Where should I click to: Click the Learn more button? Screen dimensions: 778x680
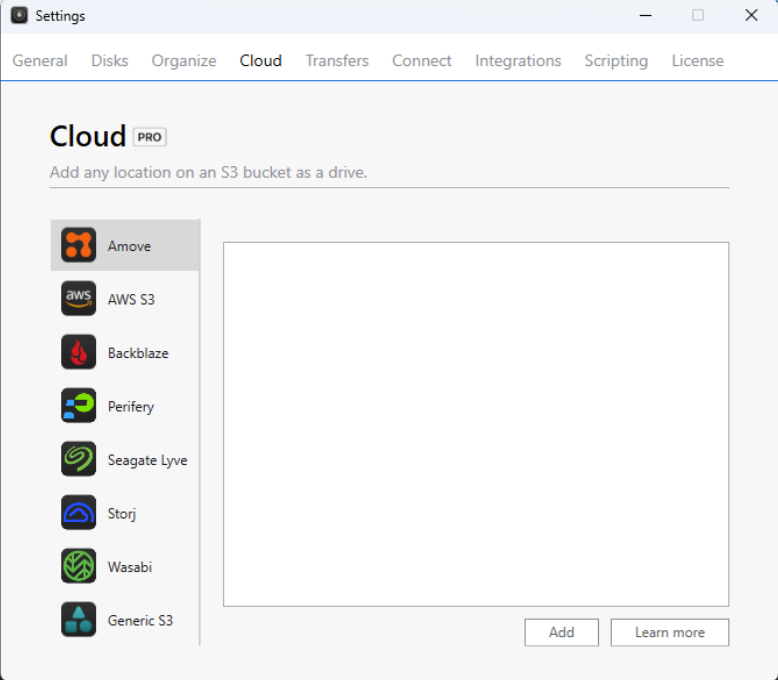[x=670, y=632]
